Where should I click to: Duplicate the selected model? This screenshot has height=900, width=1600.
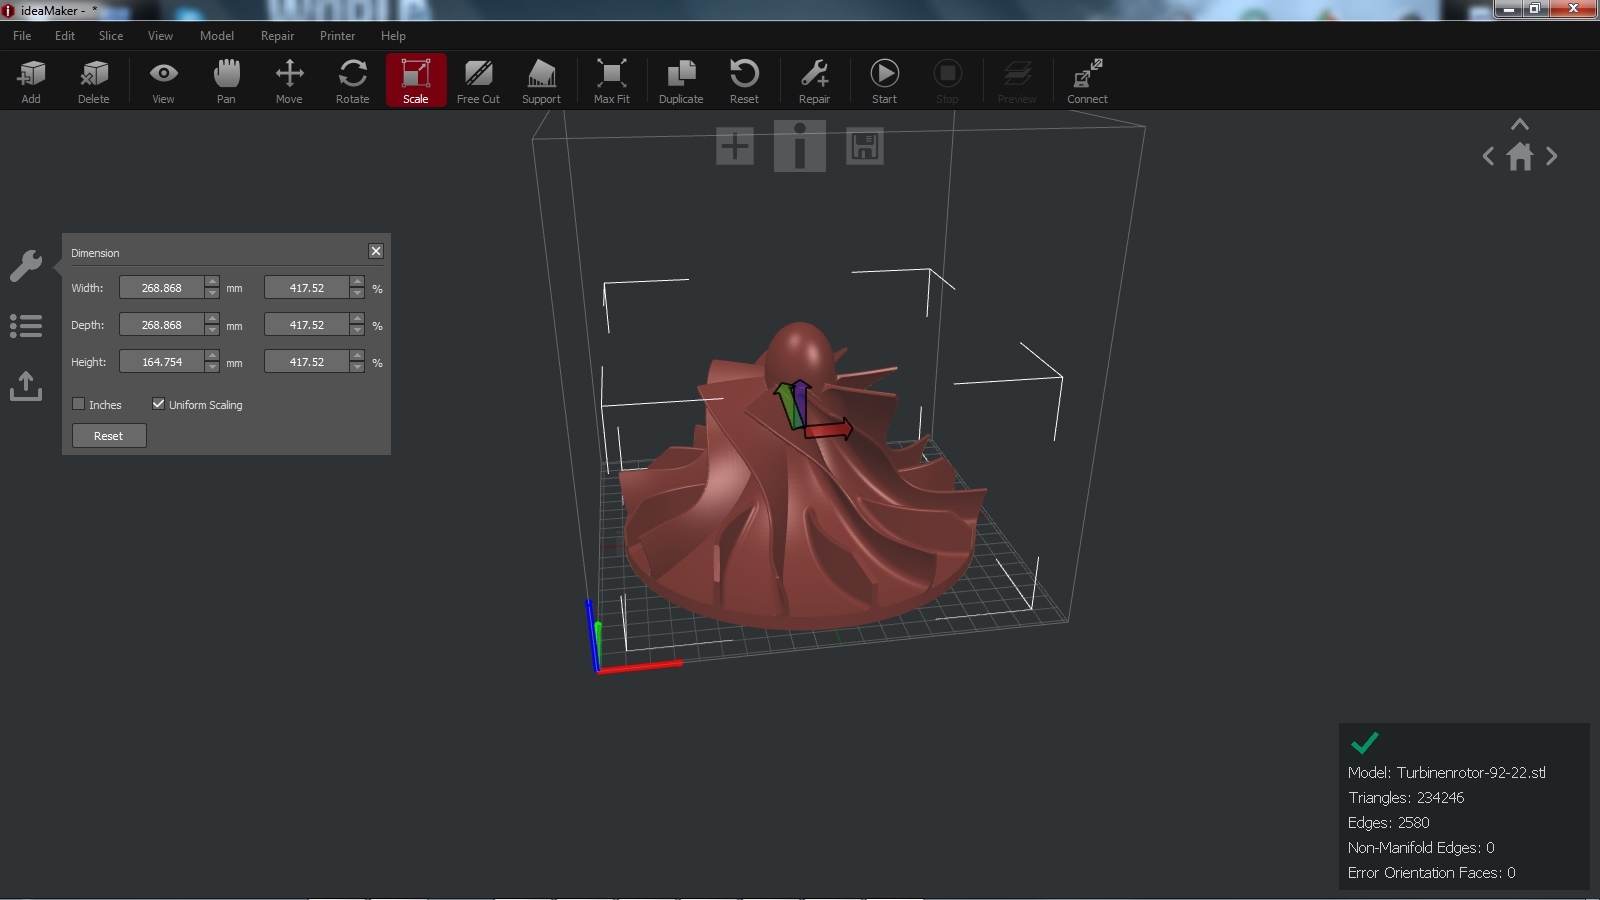coord(680,80)
